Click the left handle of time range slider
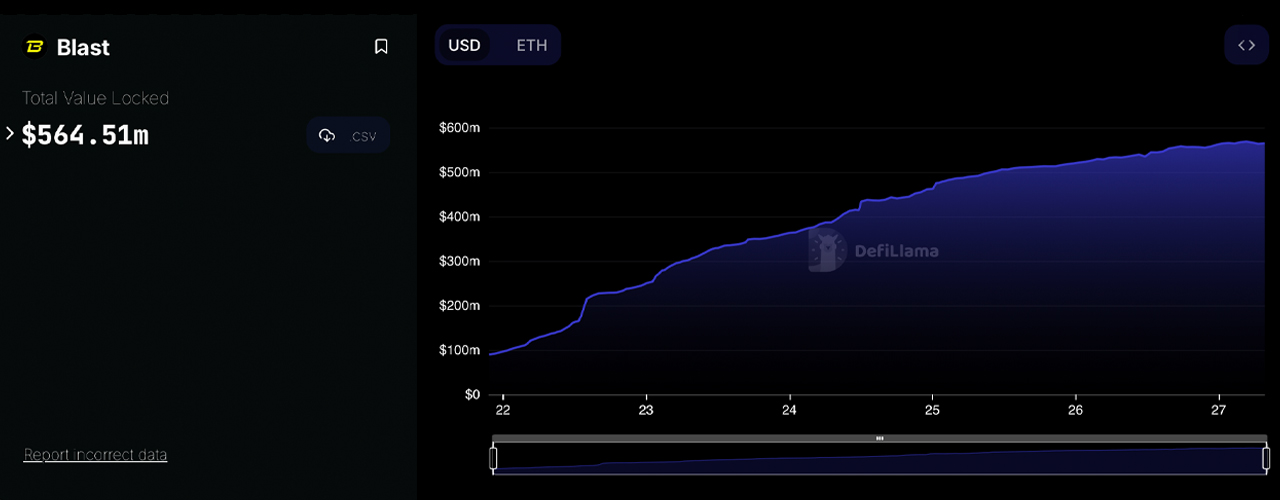 (x=493, y=458)
